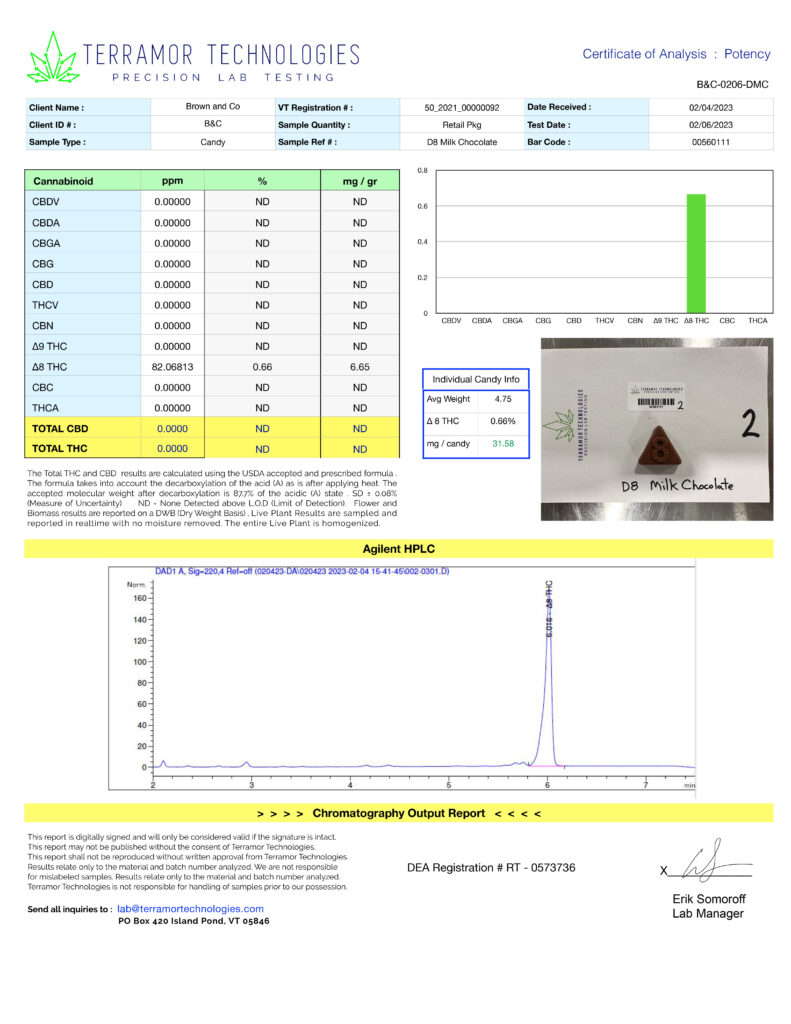Image resolution: width=791 pixels, height=1024 pixels.
Task: Select 'Erik Somoroff Lab Manager' text
Action: click(708, 906)
